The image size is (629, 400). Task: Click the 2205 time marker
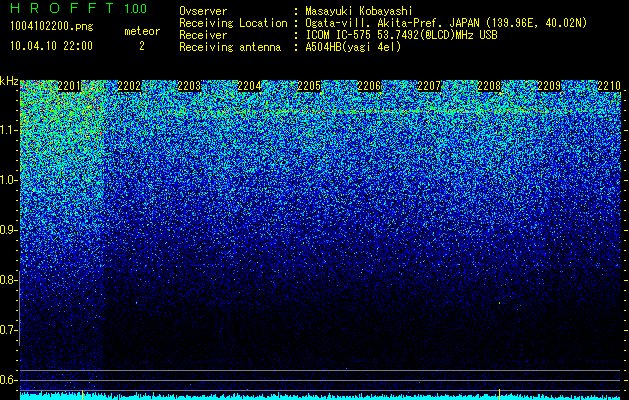[x=309, y=86]
